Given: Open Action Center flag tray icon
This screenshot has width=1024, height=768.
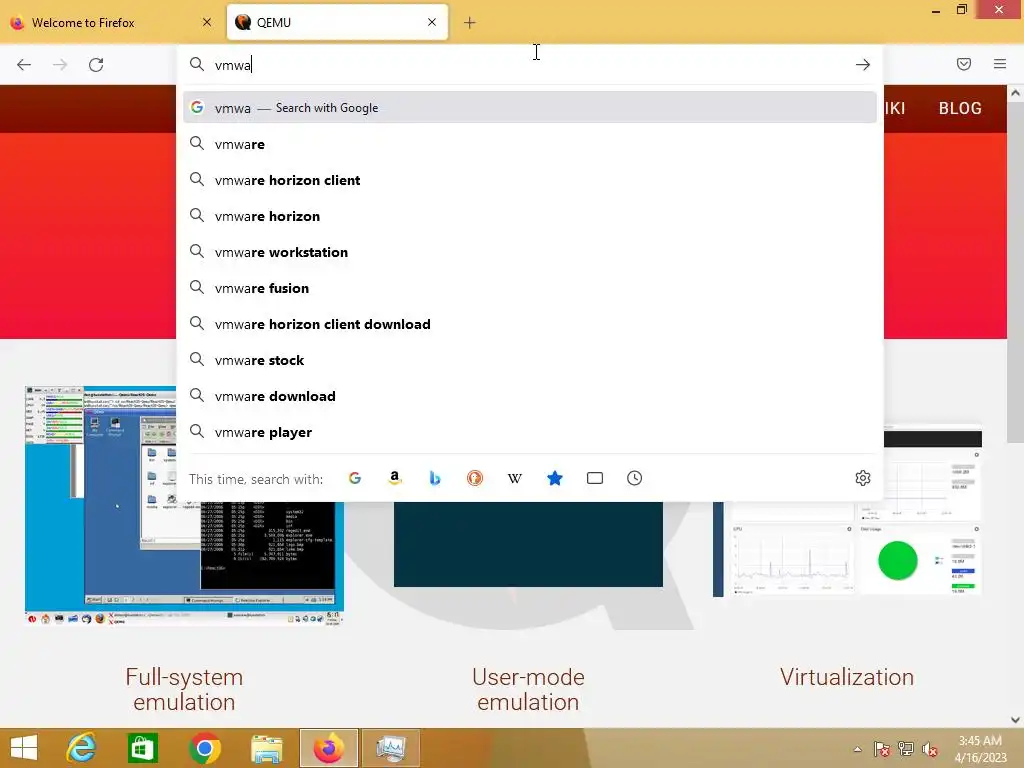Looking at the screenshot, I should pos(881,749).
